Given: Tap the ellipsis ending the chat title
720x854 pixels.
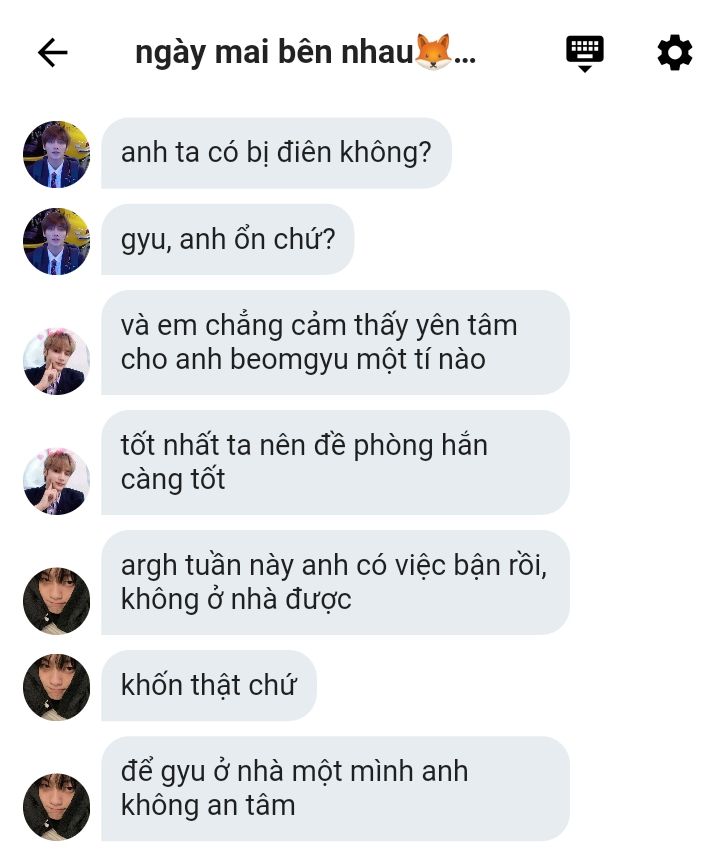Looking at the screenshot, I should click(x=465, y=59).
